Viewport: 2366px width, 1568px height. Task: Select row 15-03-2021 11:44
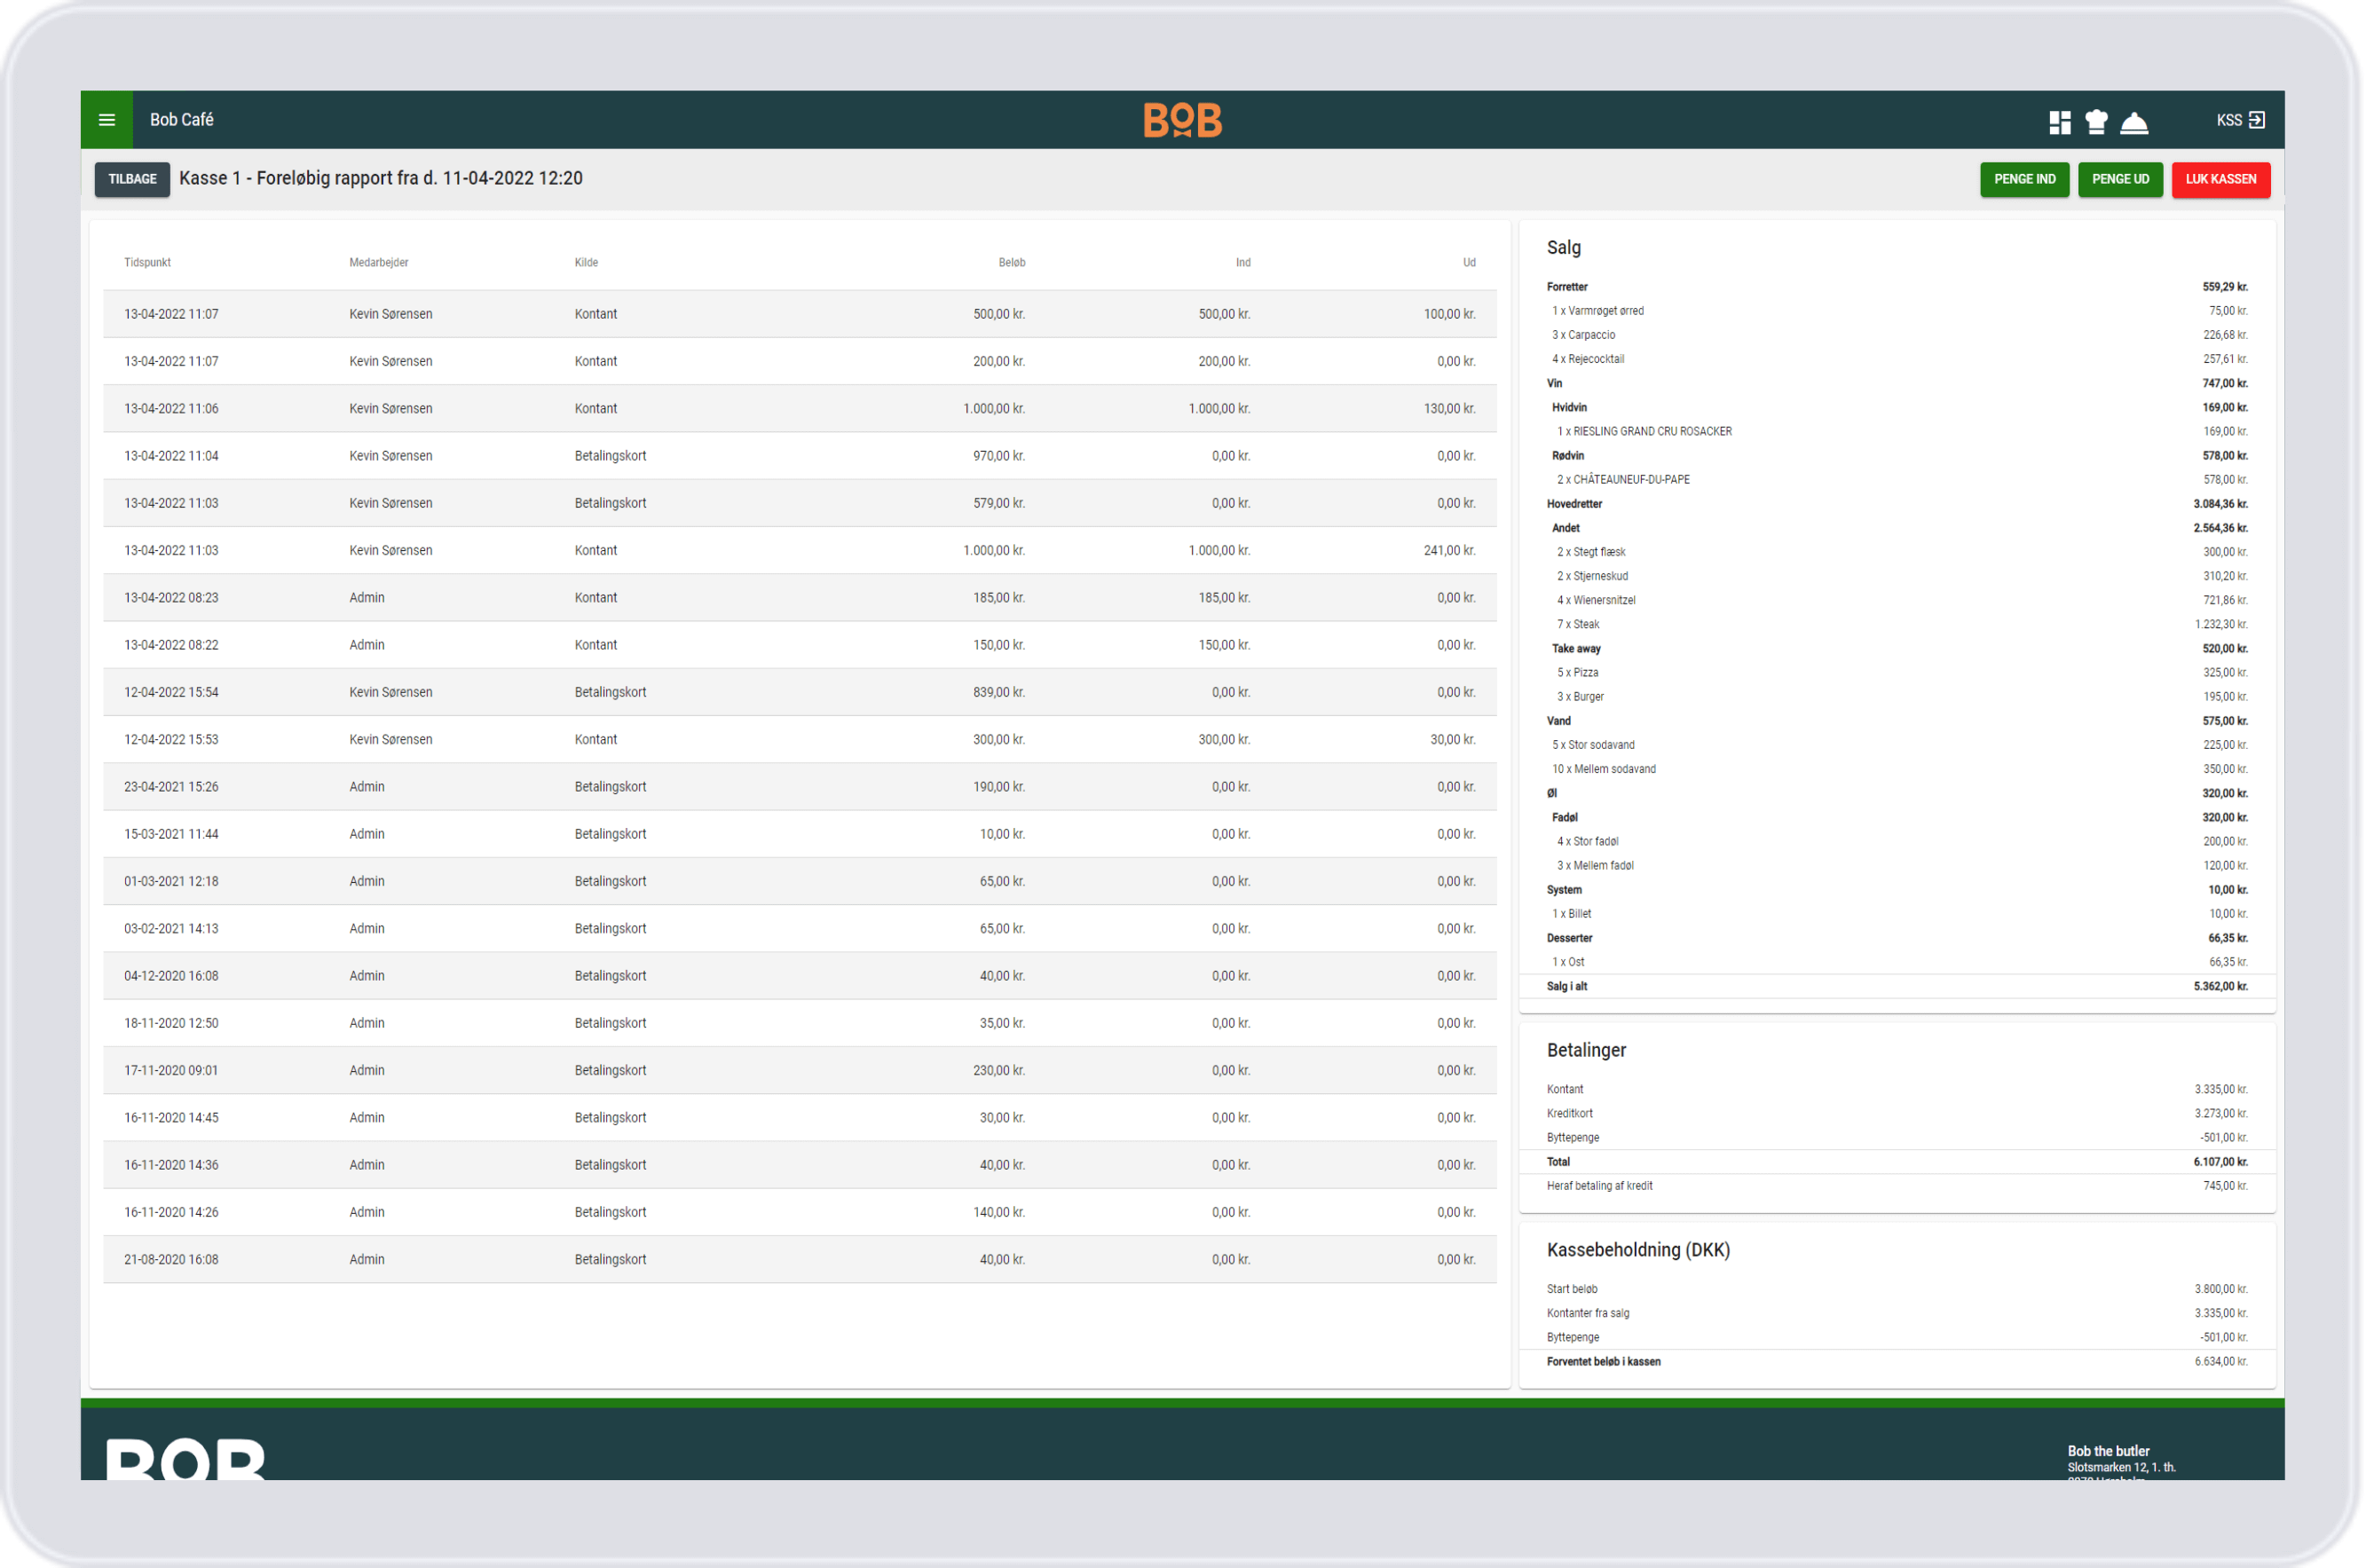coord(800,834)
